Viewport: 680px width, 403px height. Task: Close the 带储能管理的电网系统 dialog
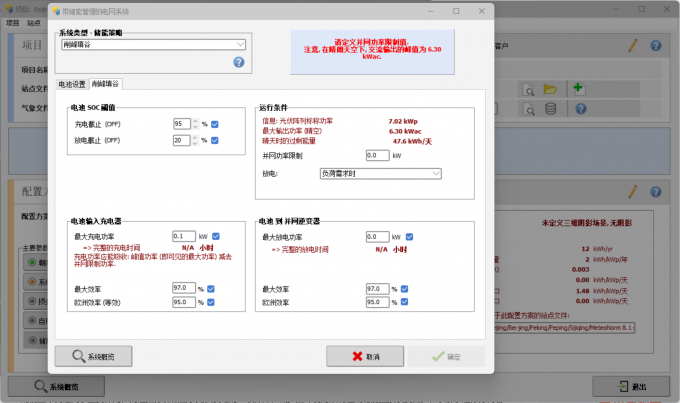coord(481,11)
